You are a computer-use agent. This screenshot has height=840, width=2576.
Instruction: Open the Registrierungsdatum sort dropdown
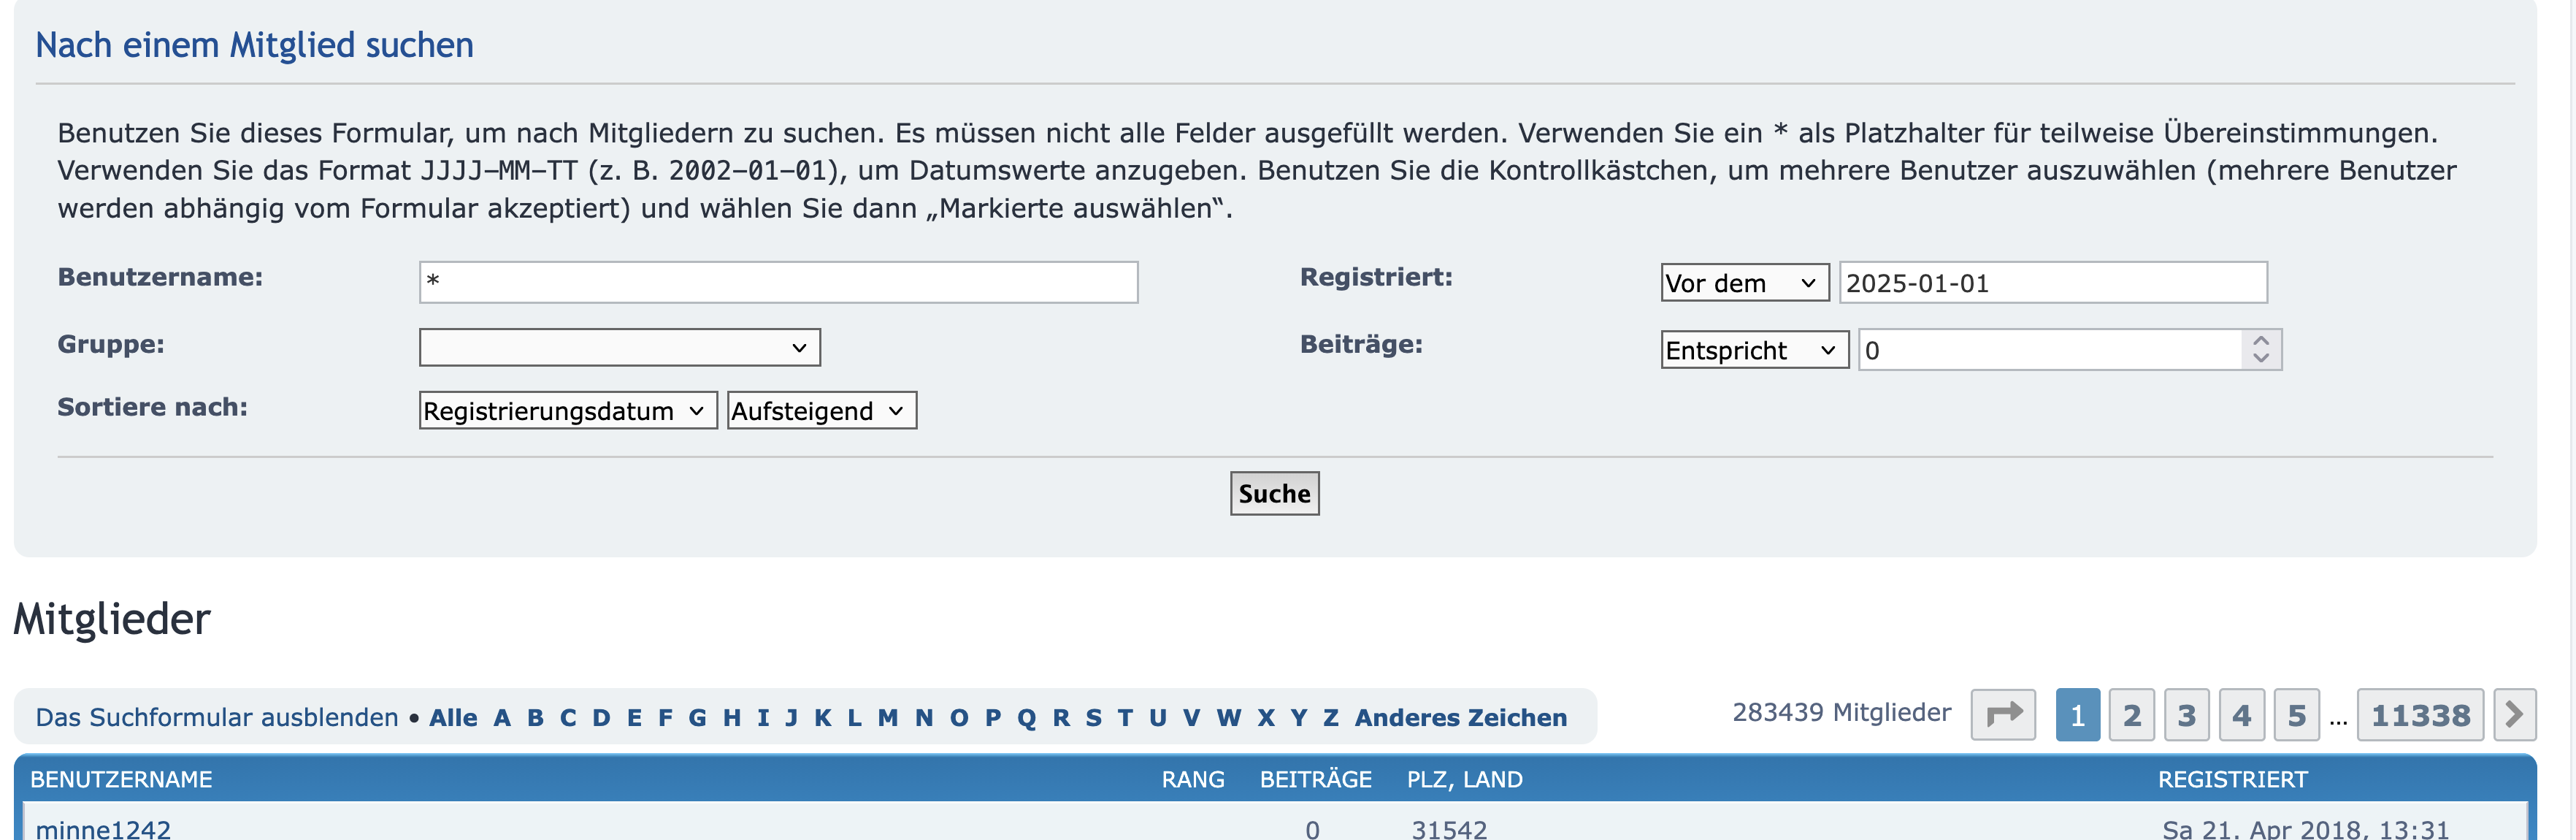pyautogui.click(x=567, y=411)
